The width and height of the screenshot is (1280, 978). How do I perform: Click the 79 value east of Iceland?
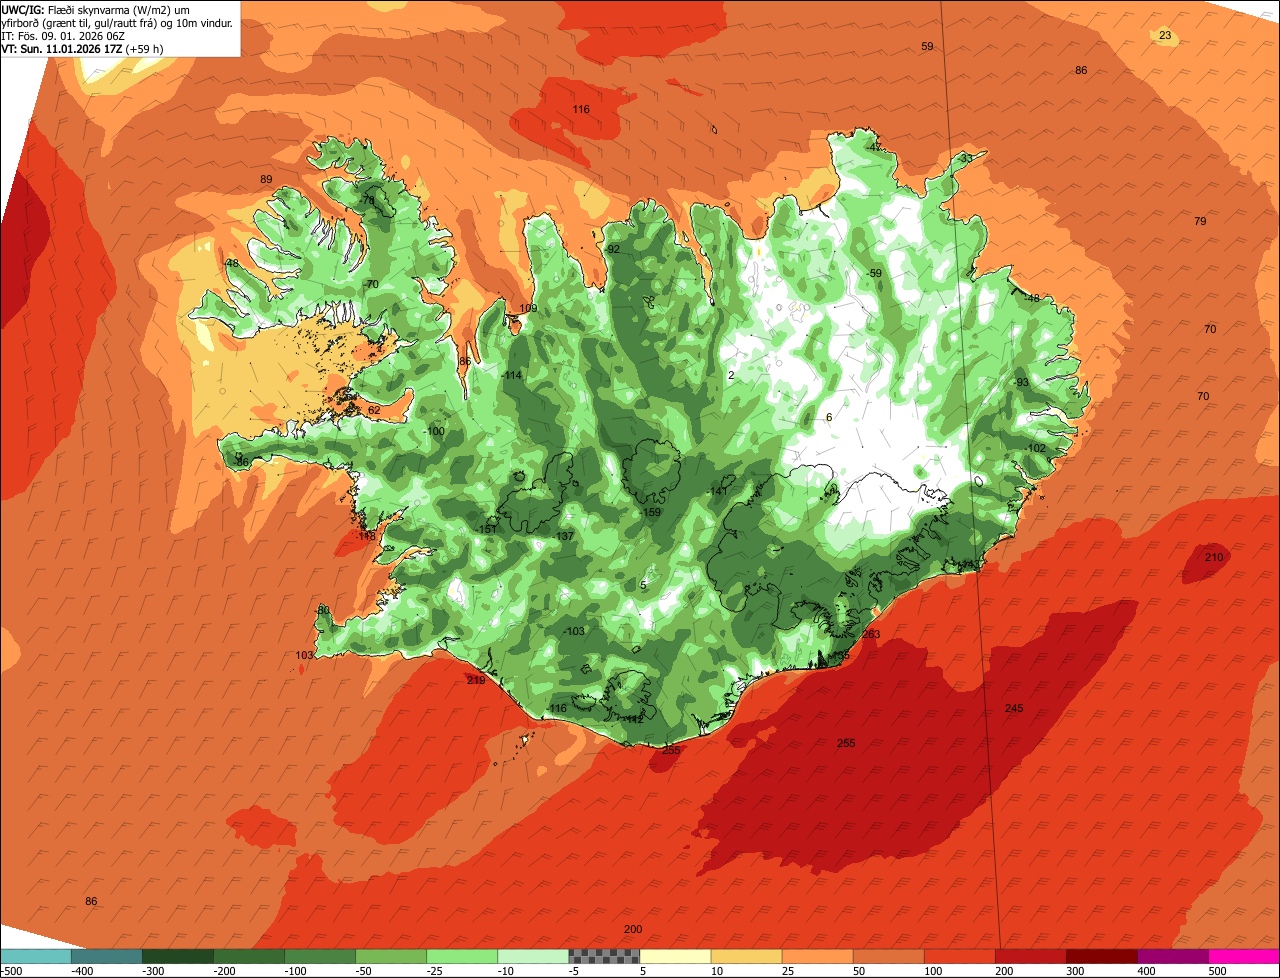[1200, 221]
